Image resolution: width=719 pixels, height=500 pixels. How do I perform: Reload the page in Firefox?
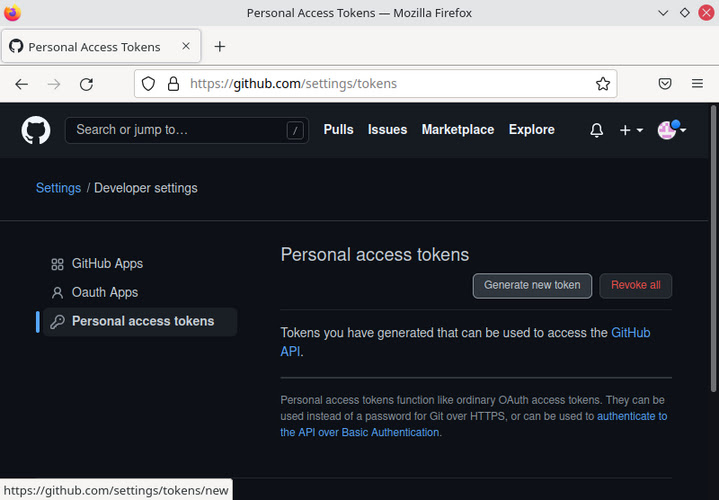(87, 84)
